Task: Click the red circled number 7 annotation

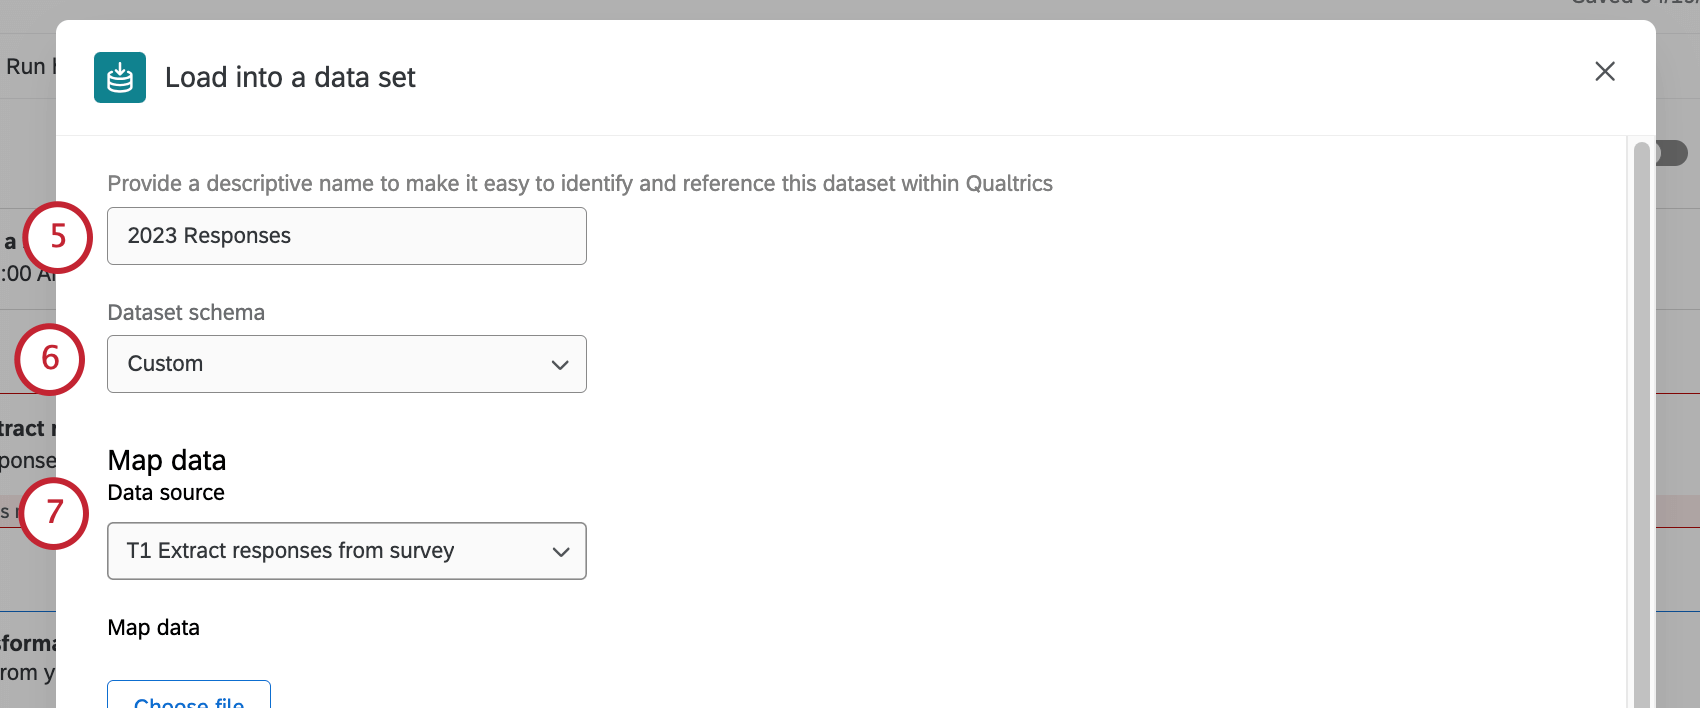Action: coord(53,513)
